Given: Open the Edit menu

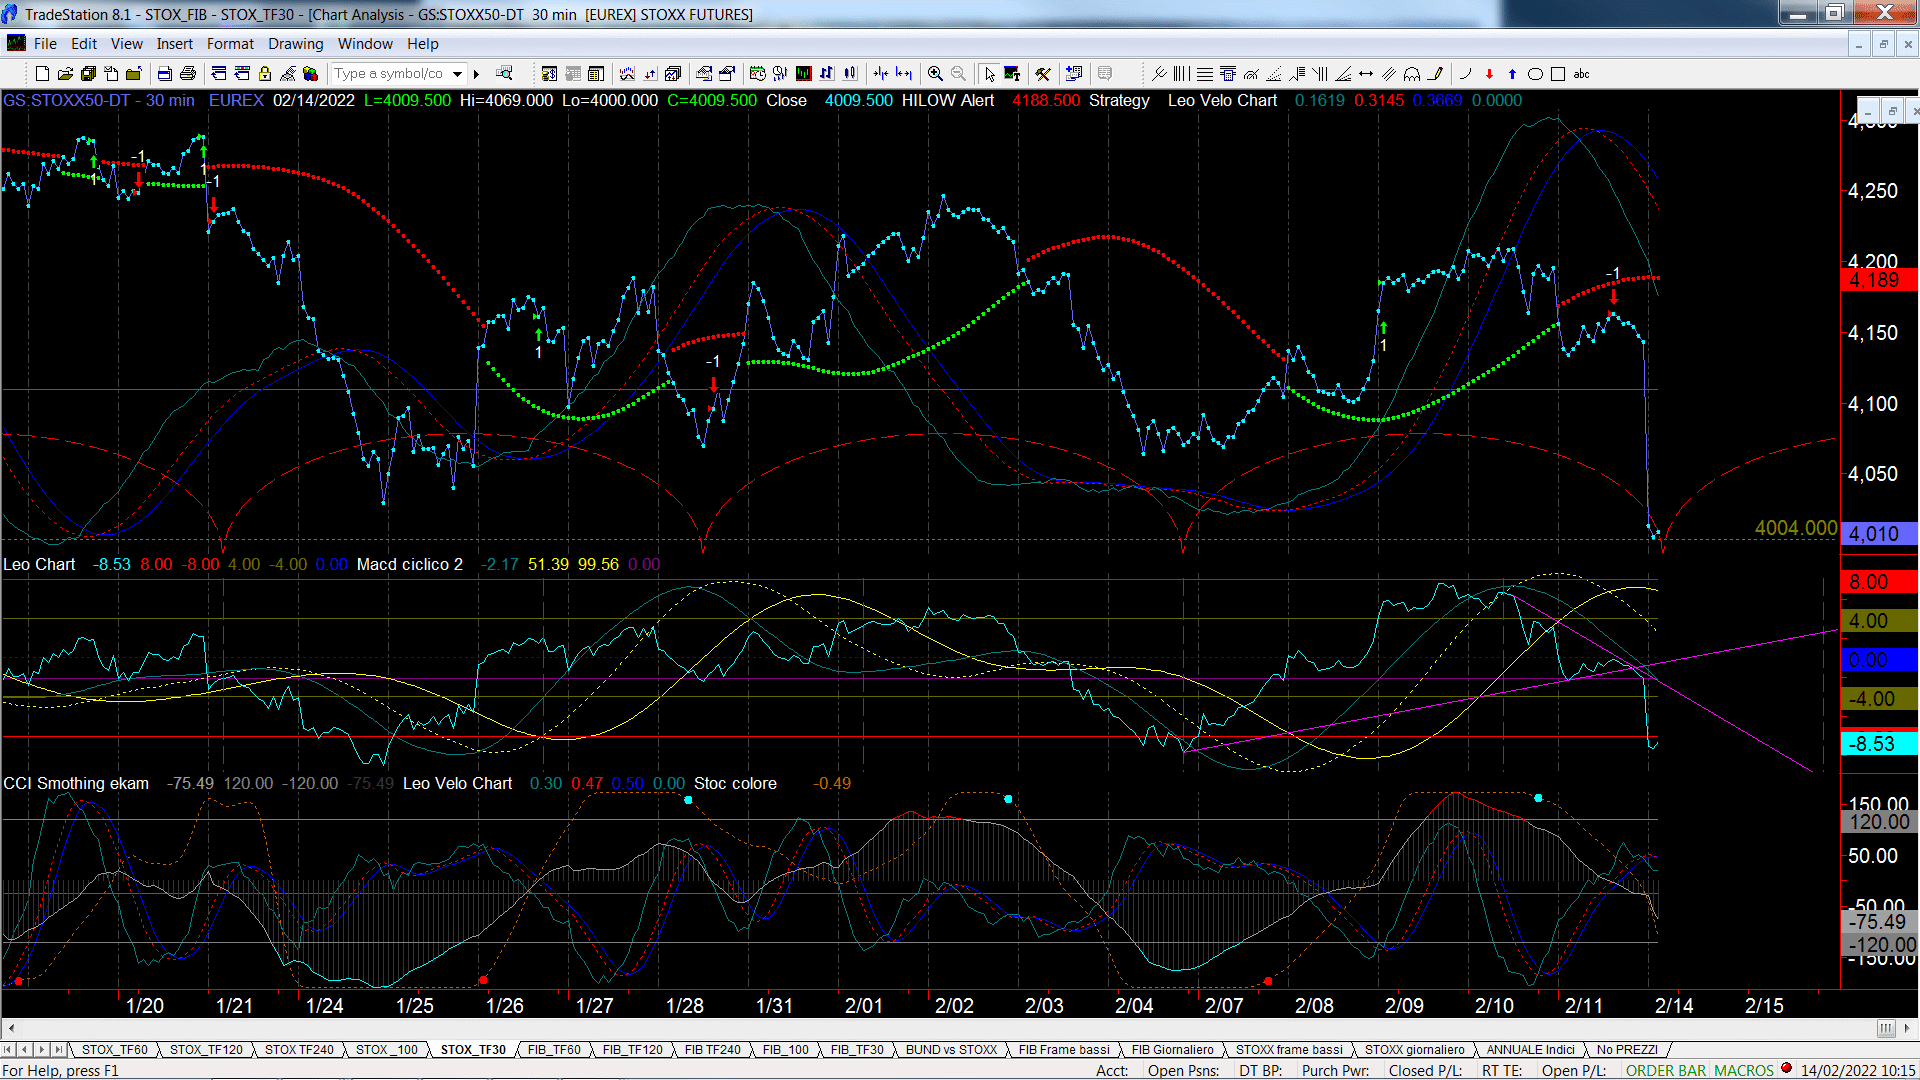Looking at the screenshot, I should coord(84,44).
